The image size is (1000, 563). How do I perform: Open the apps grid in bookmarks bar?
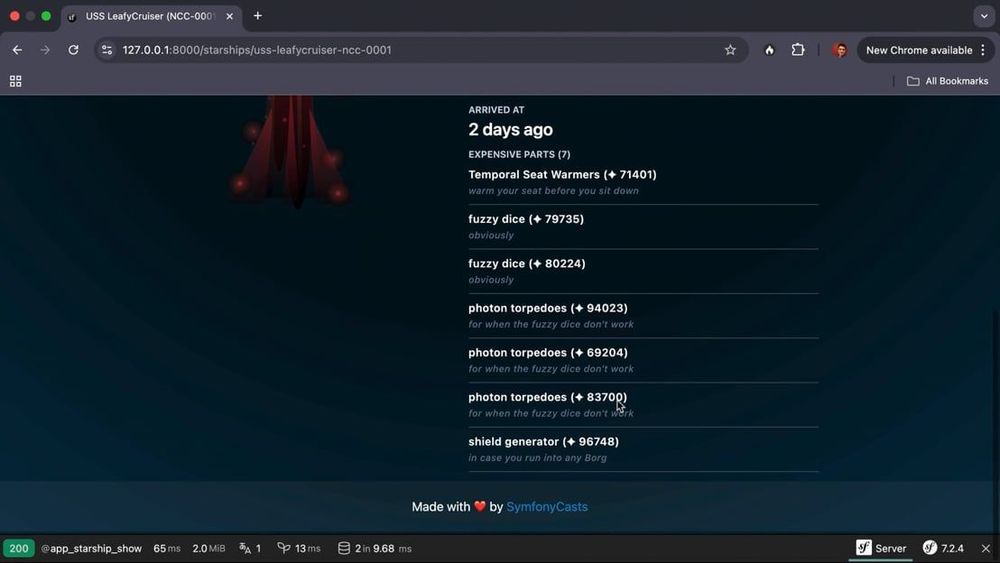pyautogui.click(x=15, y=81)
